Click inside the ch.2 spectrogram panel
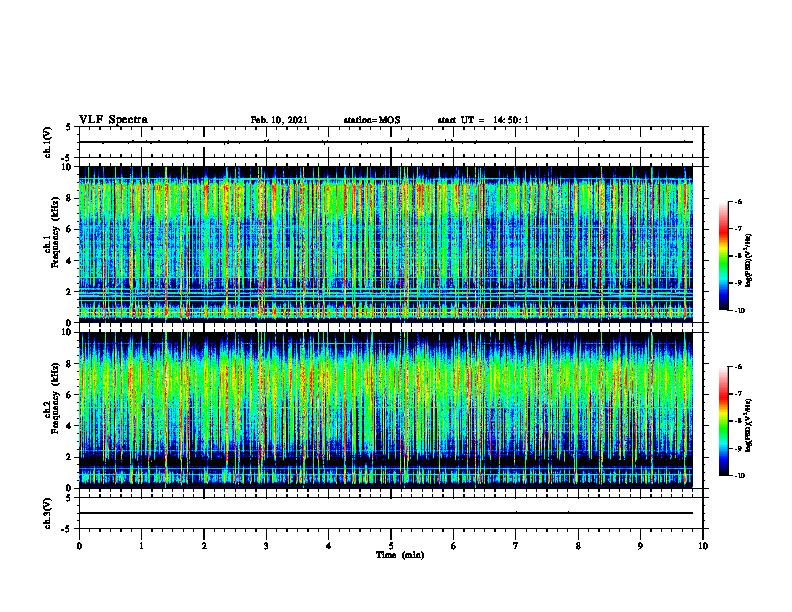 (386, 410)
